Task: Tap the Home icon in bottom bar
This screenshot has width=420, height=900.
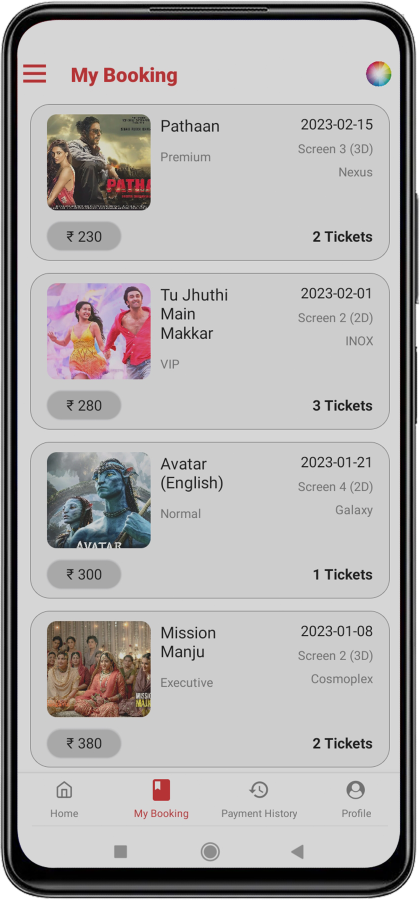Action: pyautogui.click(x=64, y=790)
